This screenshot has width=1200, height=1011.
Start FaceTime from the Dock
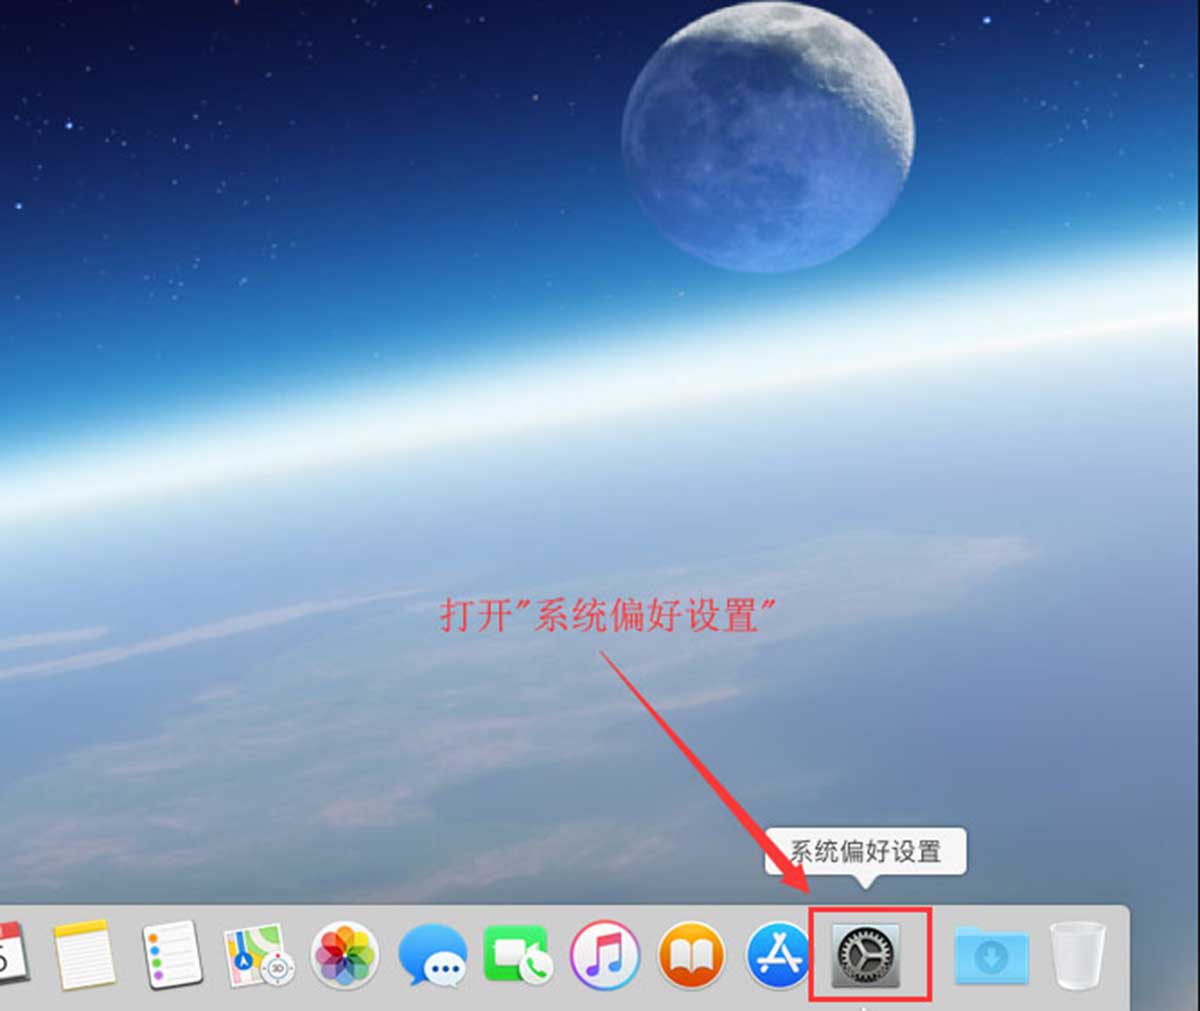pos(518,955)
